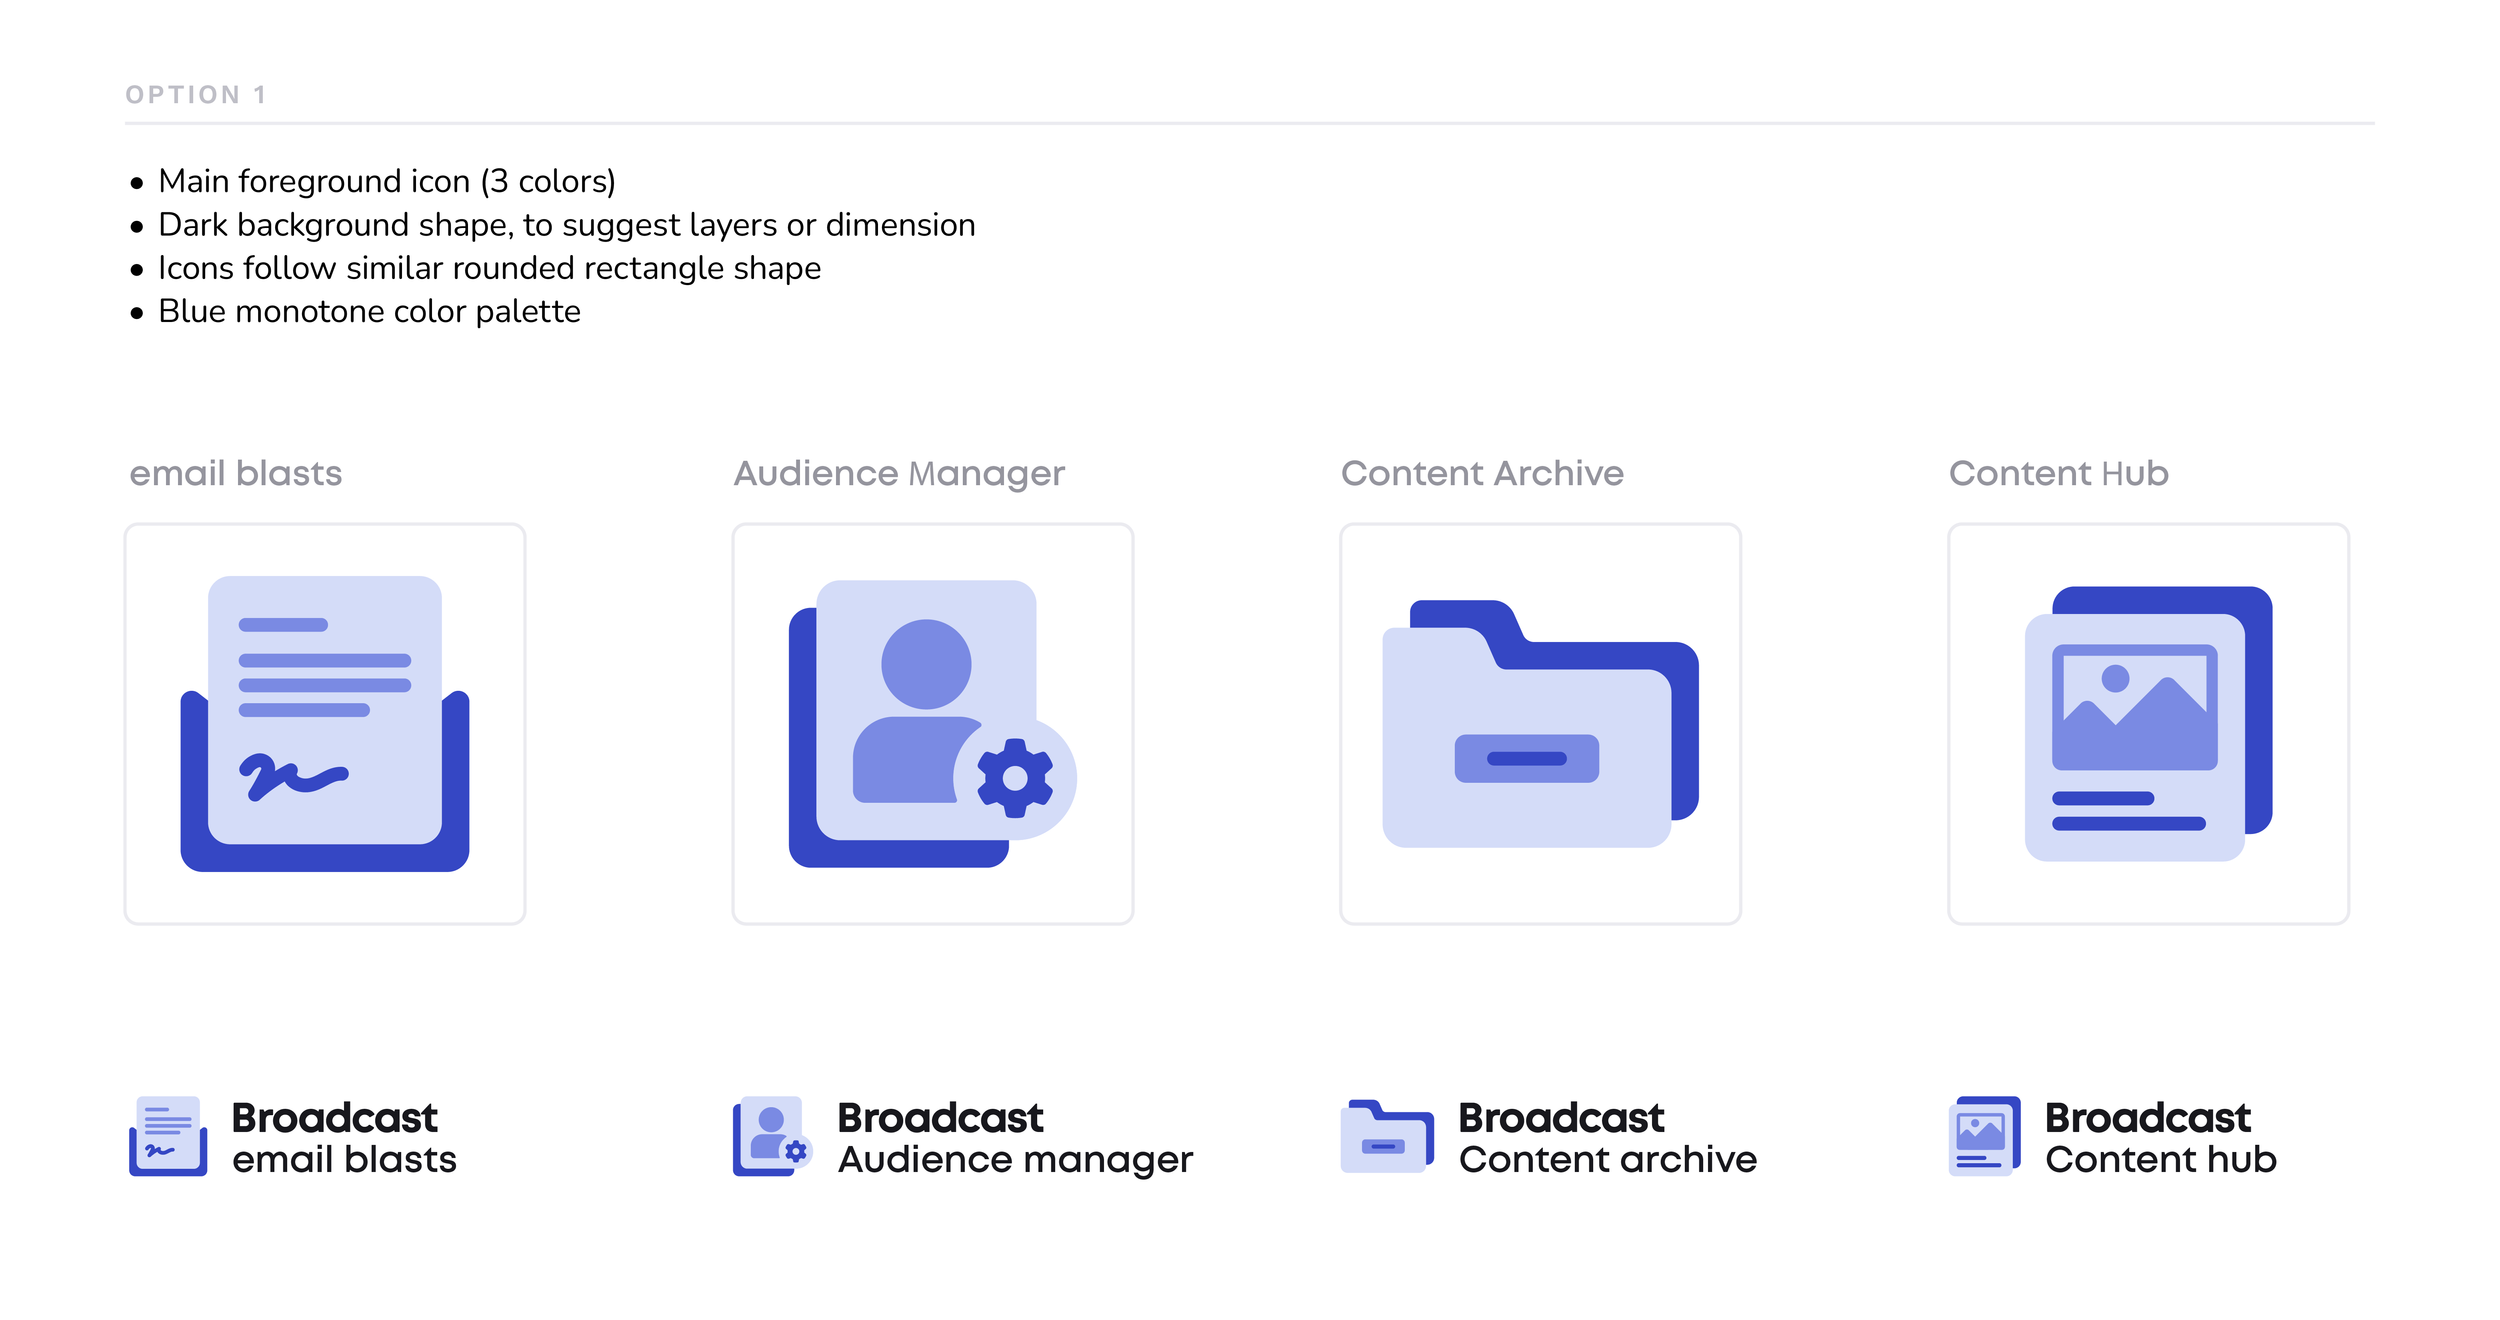Click the gray 'email blasts' card label
2500x1320 pixels.
[x=236, y=473]
